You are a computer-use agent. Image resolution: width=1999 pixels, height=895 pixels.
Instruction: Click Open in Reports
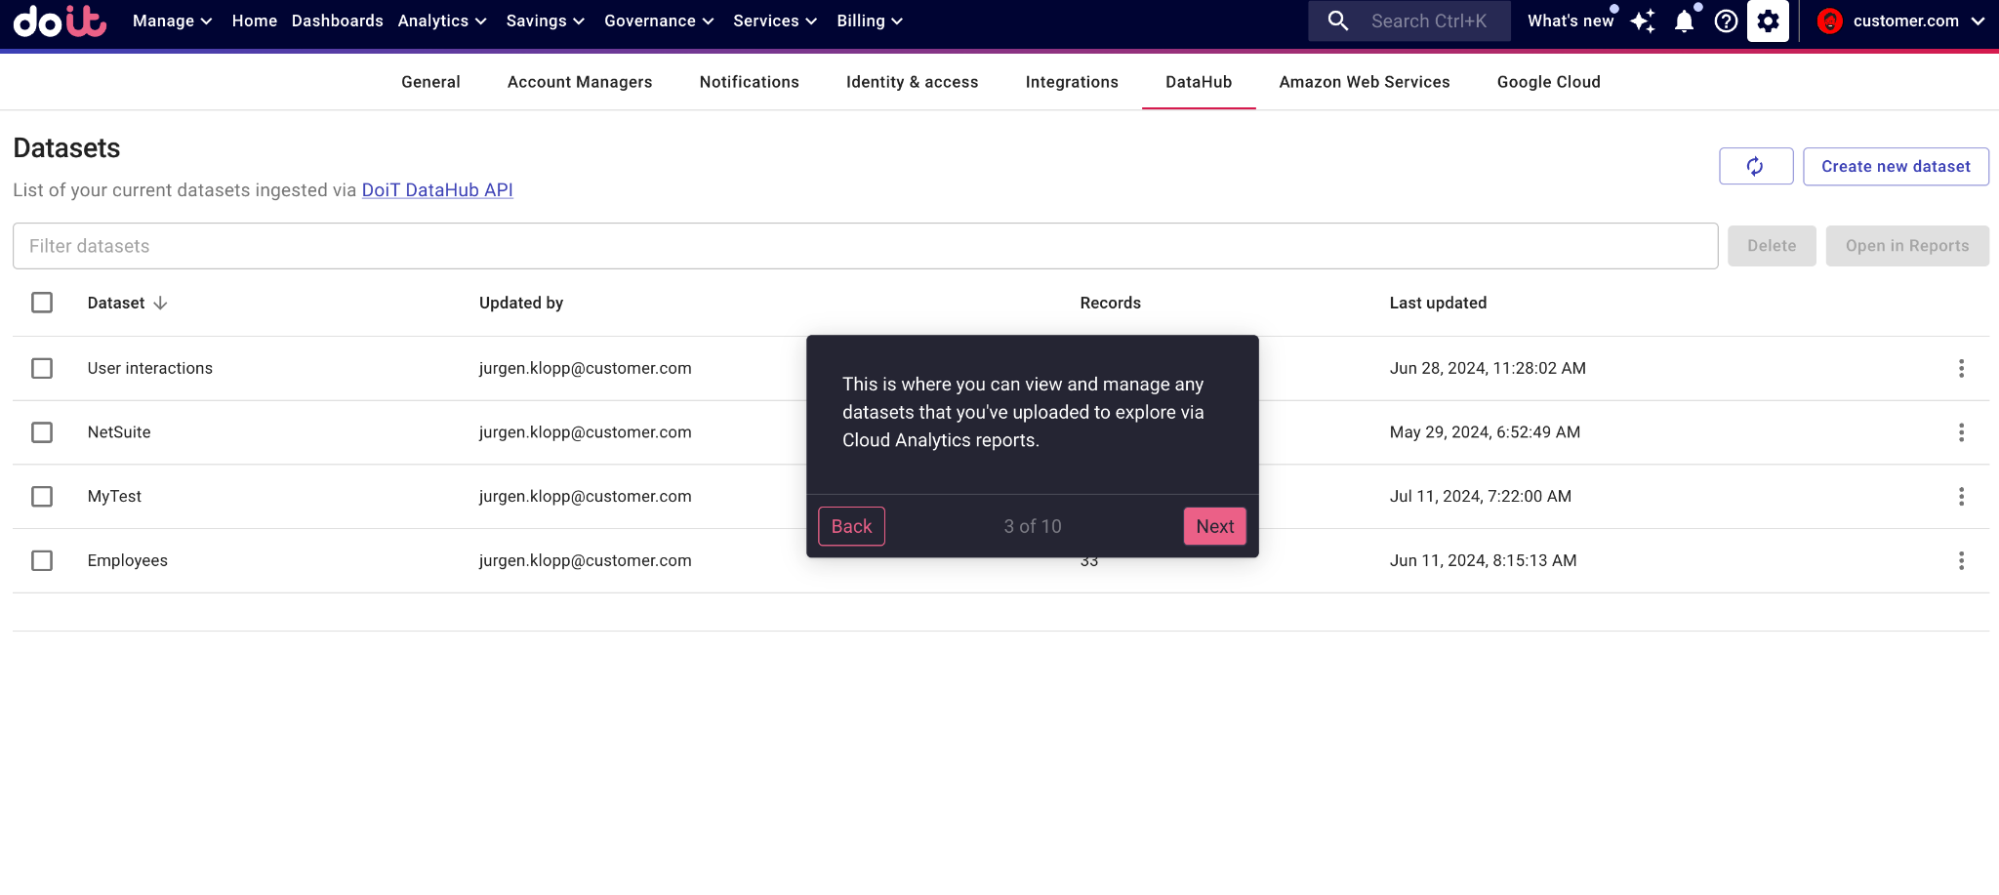tap(1907, 246)
